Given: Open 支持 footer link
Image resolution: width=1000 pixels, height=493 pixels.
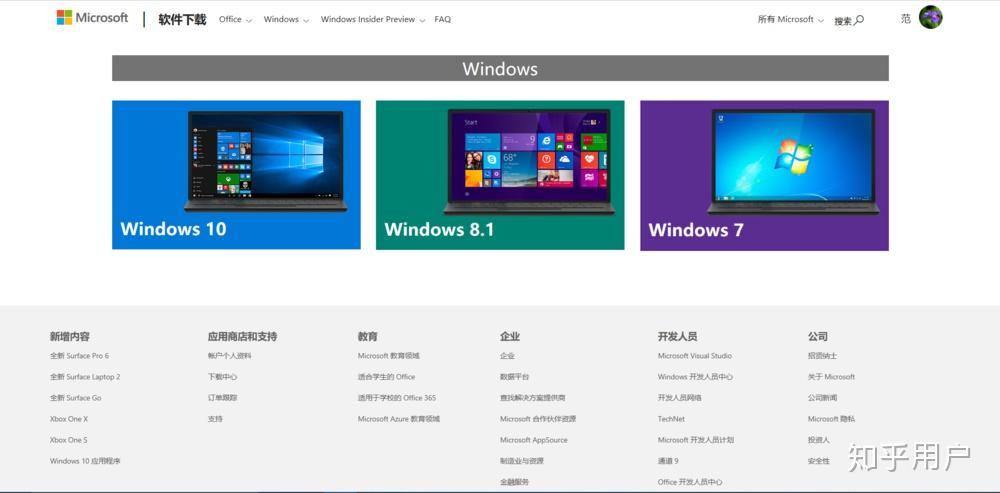Looking at the screenshot, I should pos(215,419).
